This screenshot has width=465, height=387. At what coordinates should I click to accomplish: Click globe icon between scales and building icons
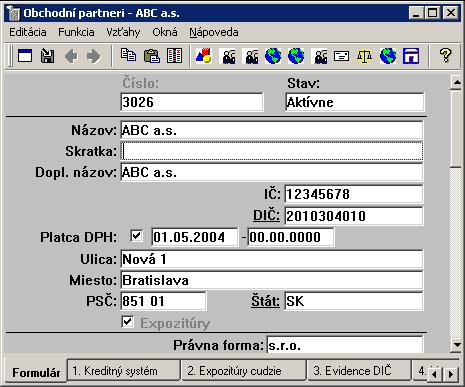388,56
